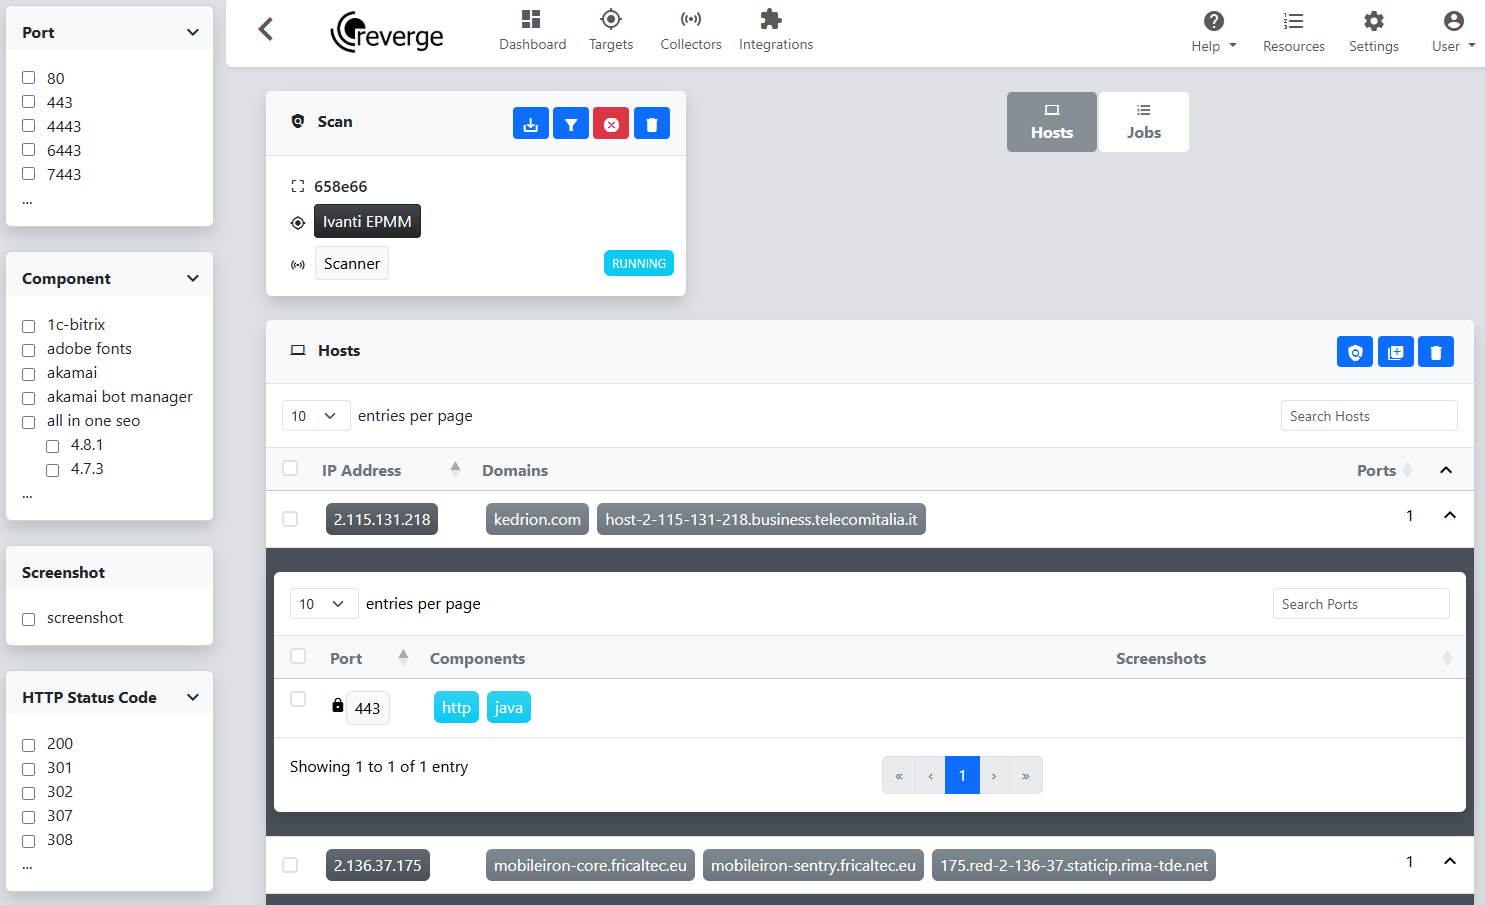Viewport: 1485px width, 905px height.
Task: Open the hosts entries per page dropdown
Action: click(316, 416)
